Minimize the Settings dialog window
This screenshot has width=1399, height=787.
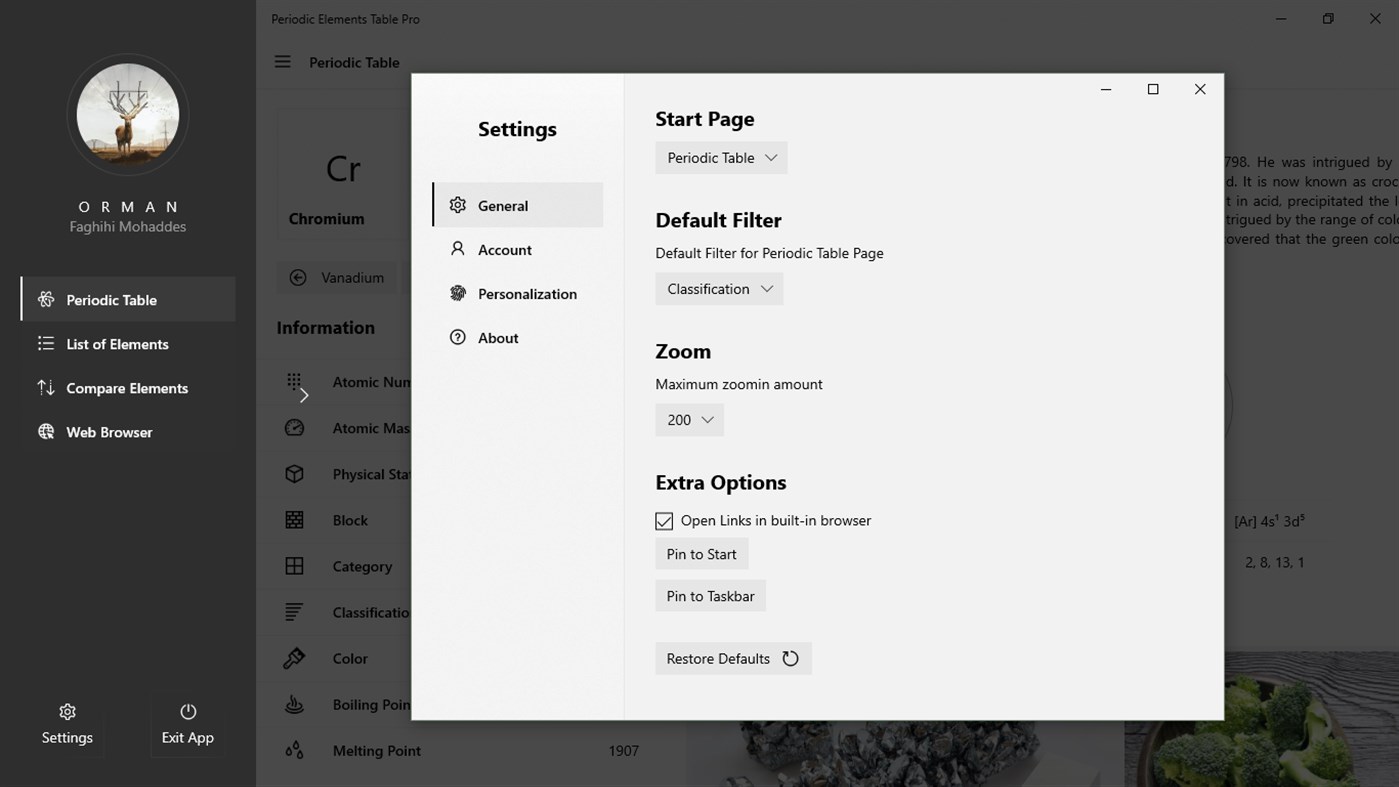tap(1106, 89)
